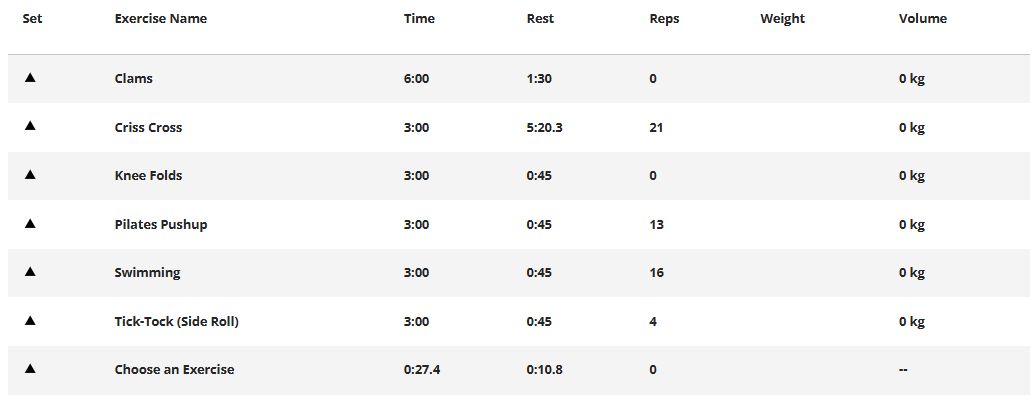The width and height of the screenshot is (1036, 413).
Task: Click the Volume column header
Action: click(x=922, y=19)
